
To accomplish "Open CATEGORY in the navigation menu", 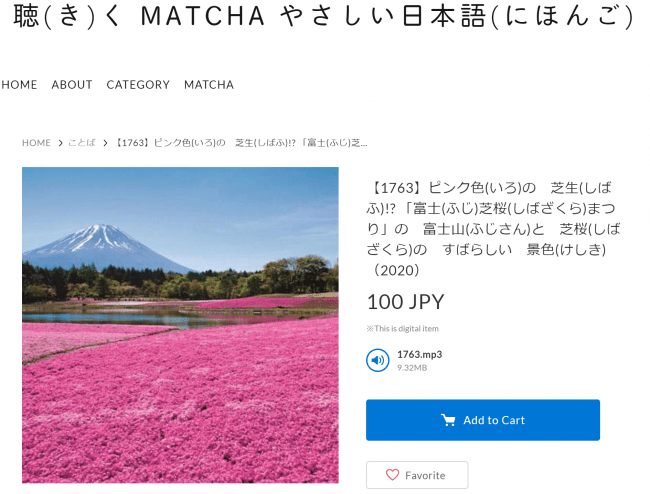I will (x=138, y=85).
